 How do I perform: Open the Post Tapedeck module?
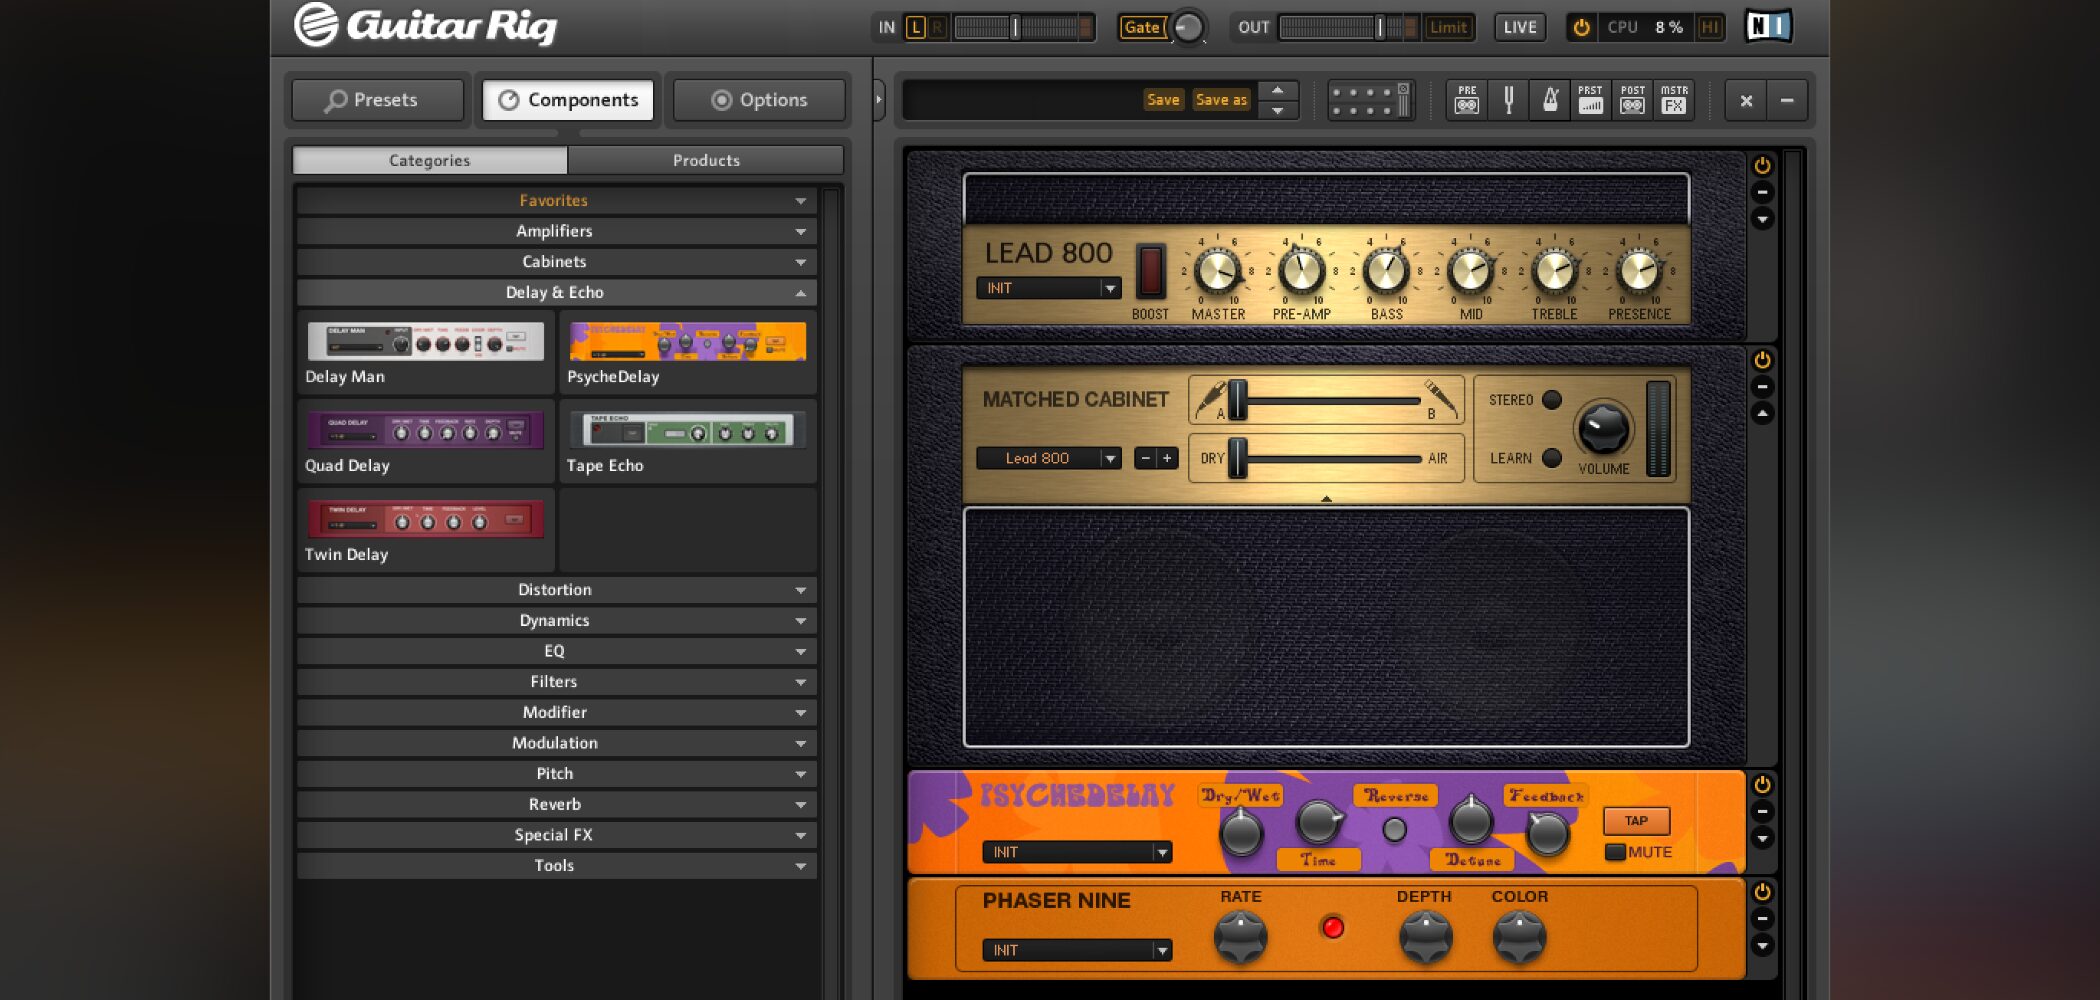pos(1633,100)
